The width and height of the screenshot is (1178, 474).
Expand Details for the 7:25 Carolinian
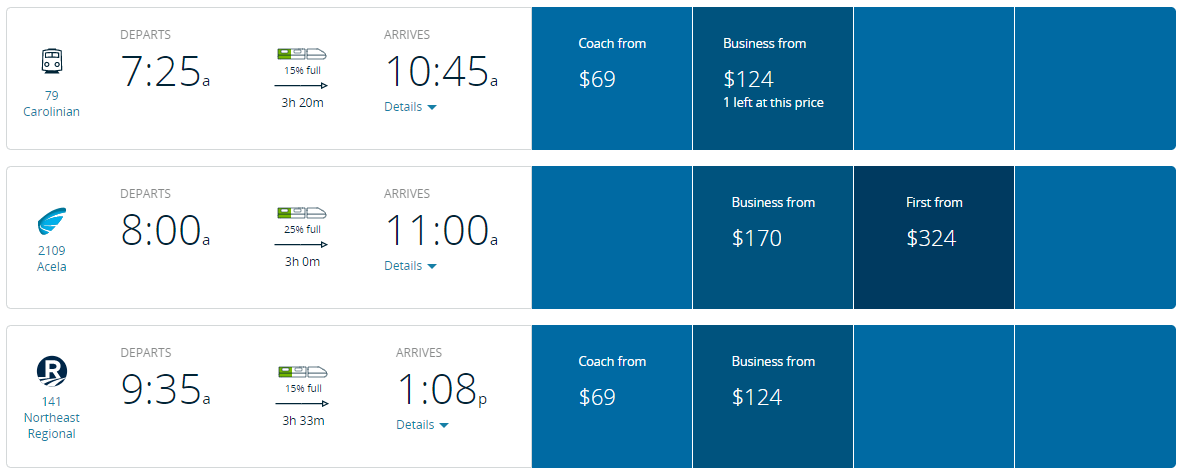[x=410, y=107]
